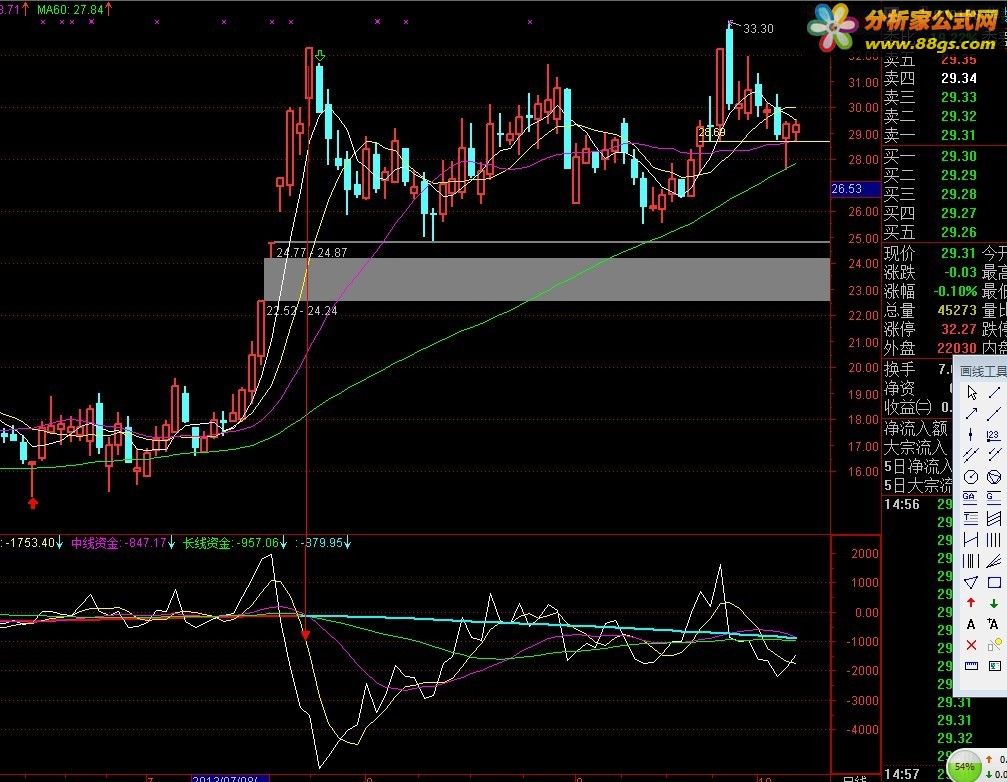Choose the arrow line drawing tool

[972, 413]
